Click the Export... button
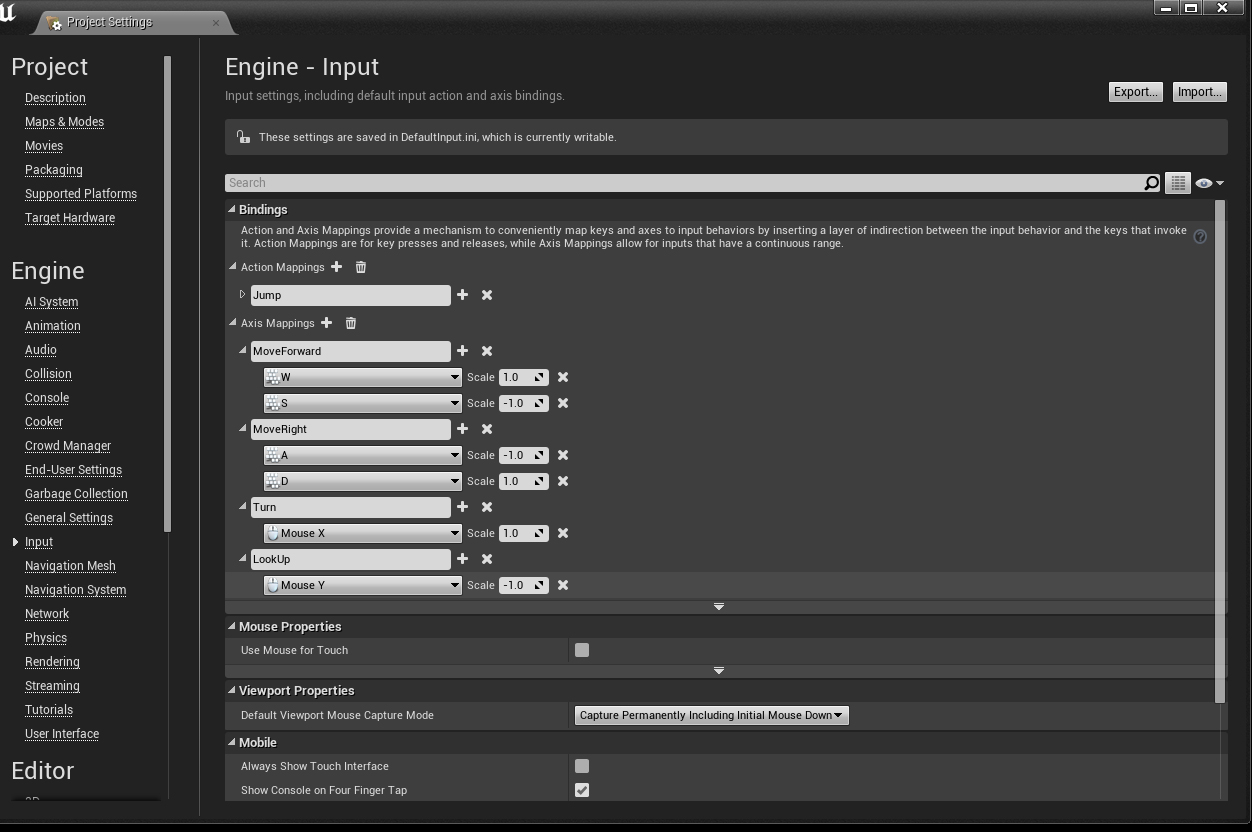The height and width of the screenshot is (832, 1252). tap(1135, 92)
